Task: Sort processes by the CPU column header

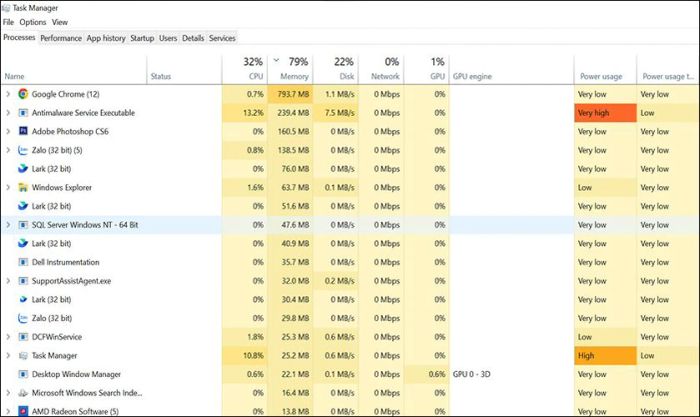Action: point(253,68)
